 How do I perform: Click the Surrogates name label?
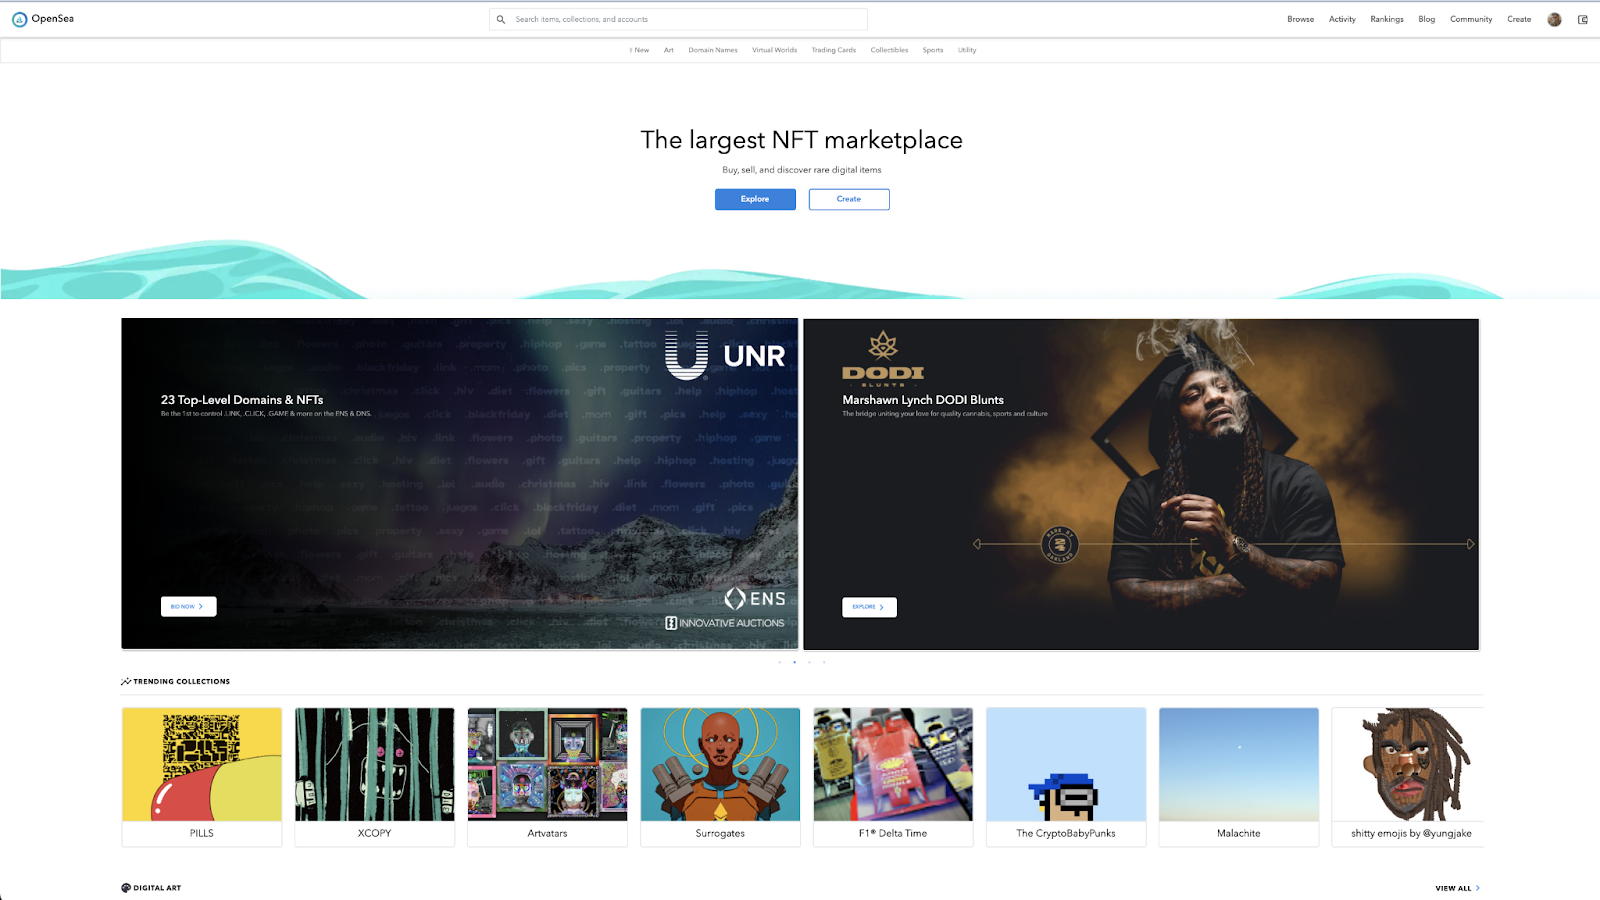720,833
